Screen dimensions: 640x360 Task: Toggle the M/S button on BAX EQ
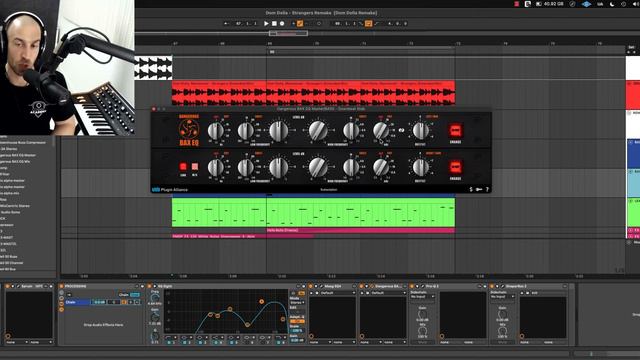coord(195,167)
